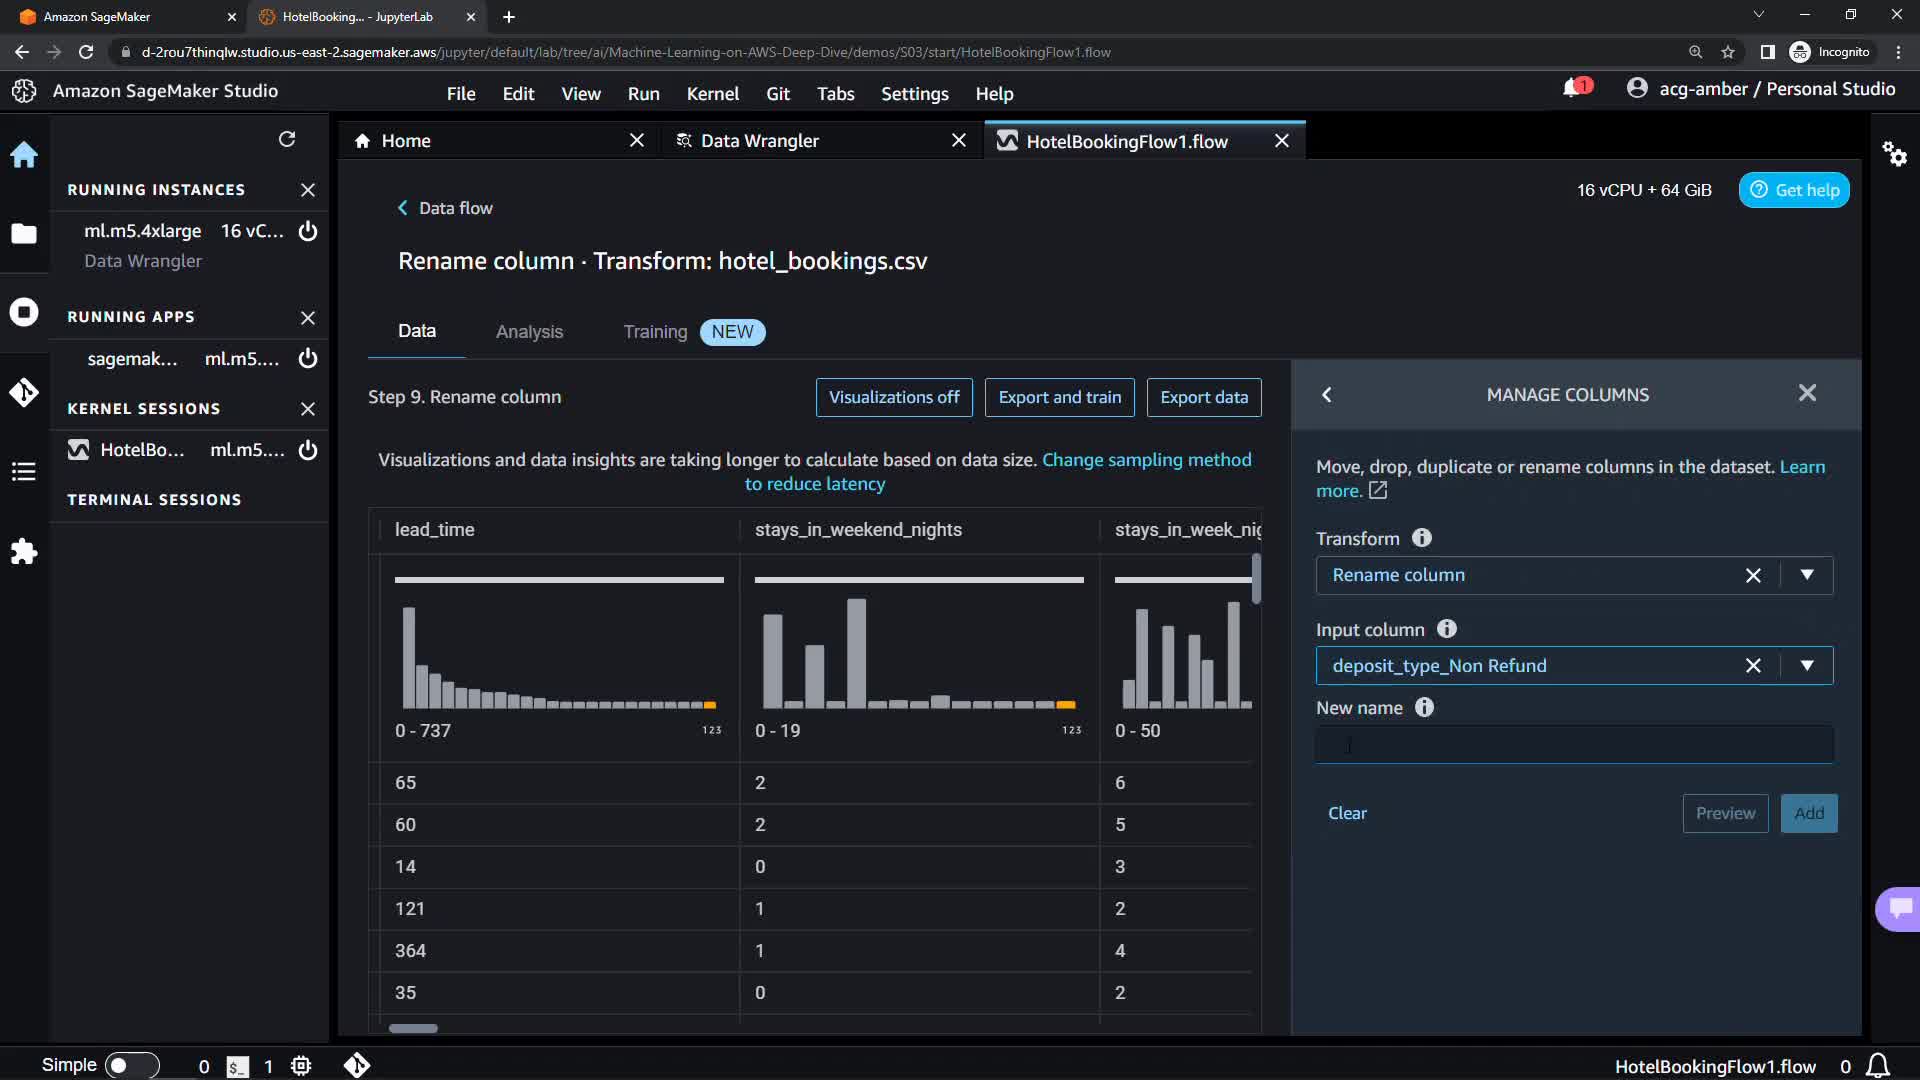Image resolution: width=1920 pixels, height=1080 pixels.
Task: Go back with Manage Columns chevron
Action: (x=1327, y=395)
